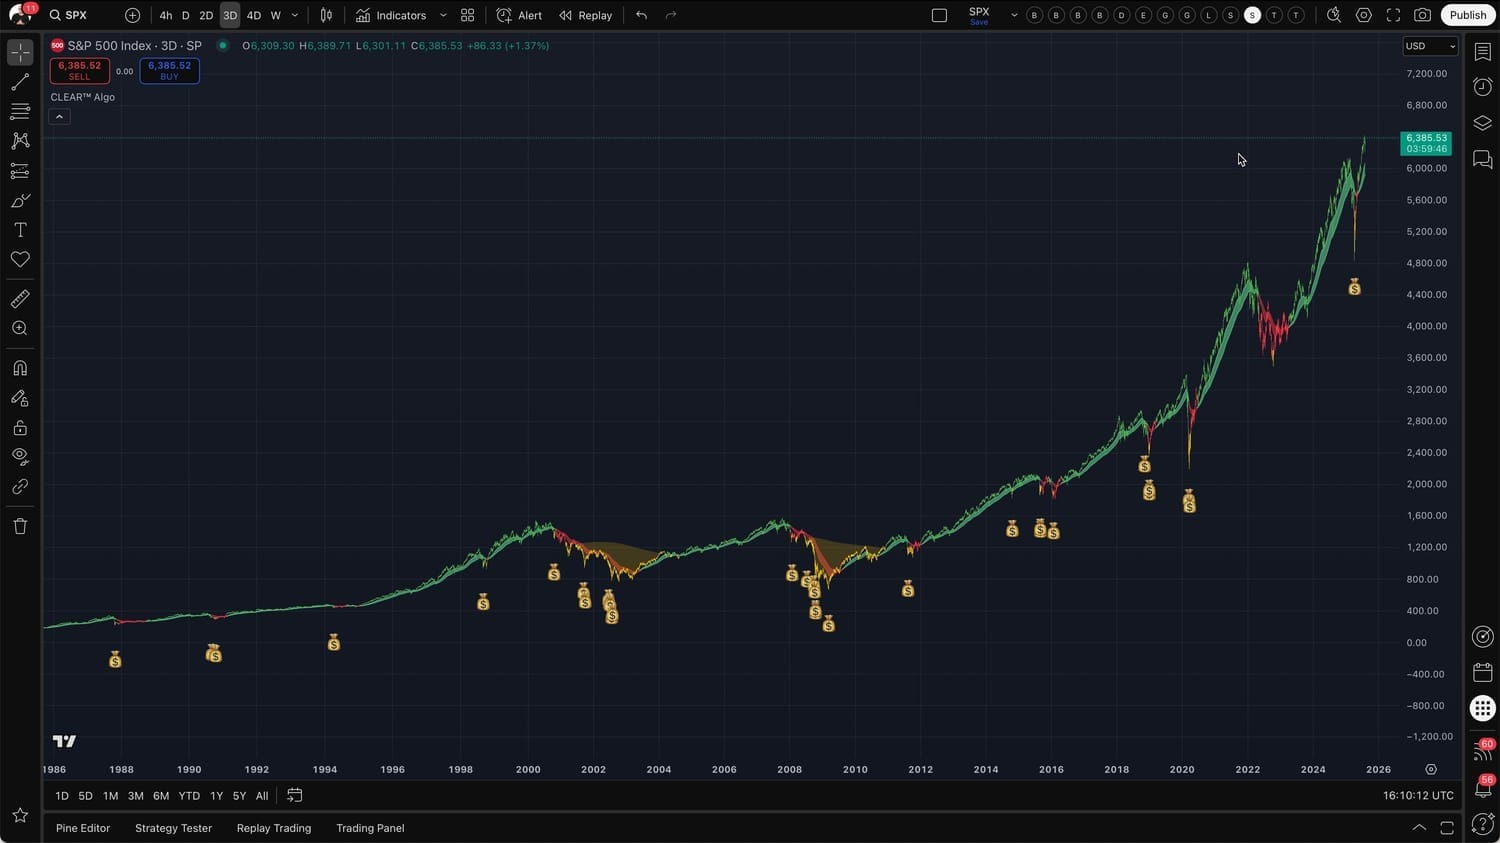Open the heart icons tool
The width and height of the screenshot is (1500, 843).
tap(20, 260)
